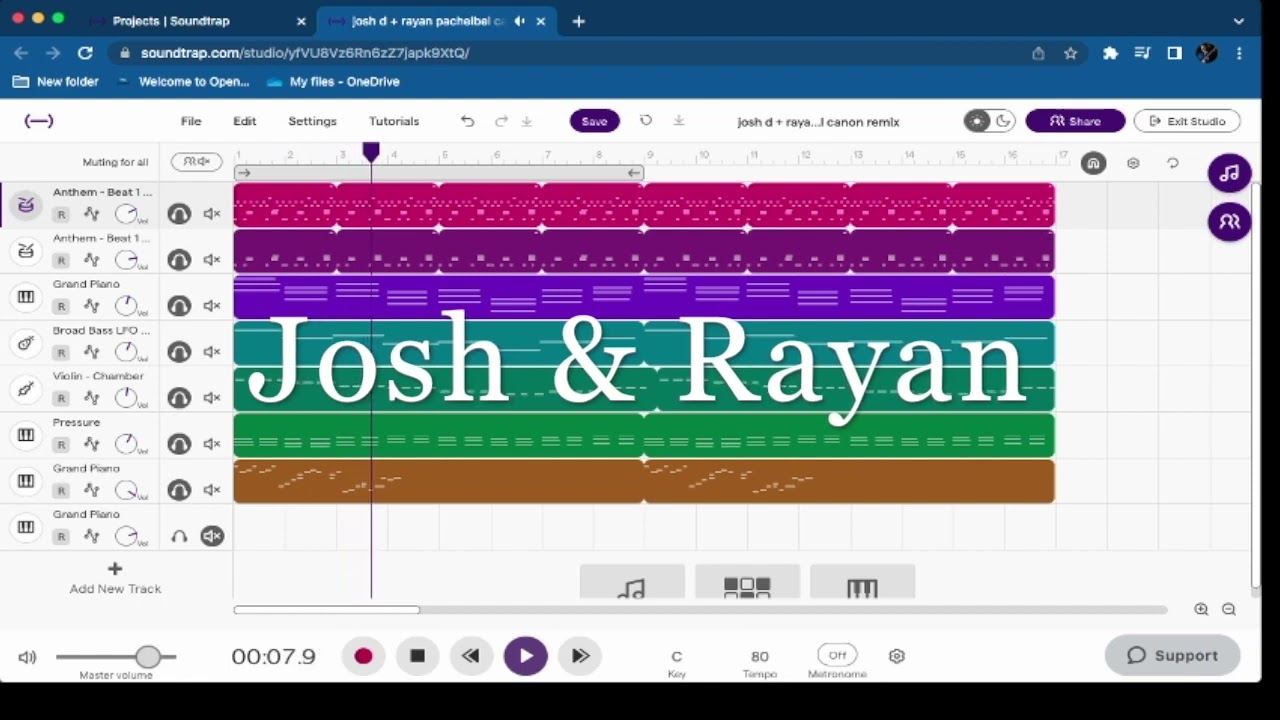Screen dimensions: 1280x720
Task: Click the Save button
Action: 594,121
